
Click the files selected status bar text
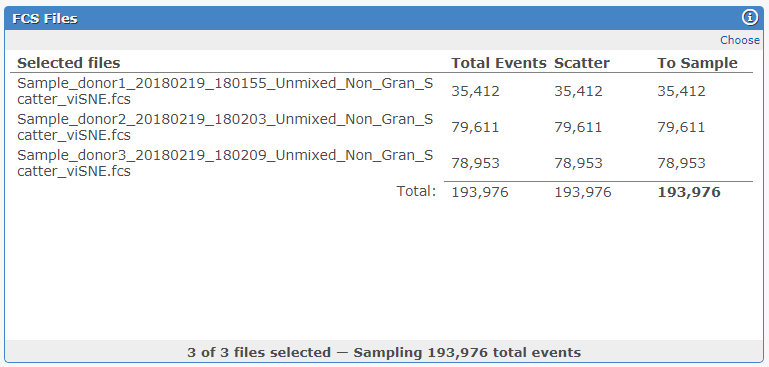(x=384, y=352)
